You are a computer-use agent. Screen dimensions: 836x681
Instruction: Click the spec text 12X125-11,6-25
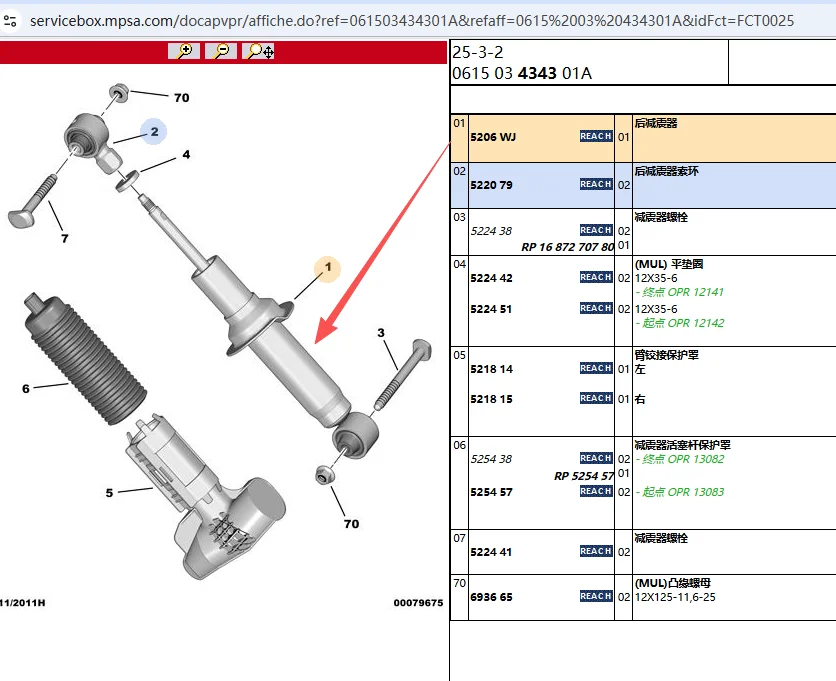point(675,597)
